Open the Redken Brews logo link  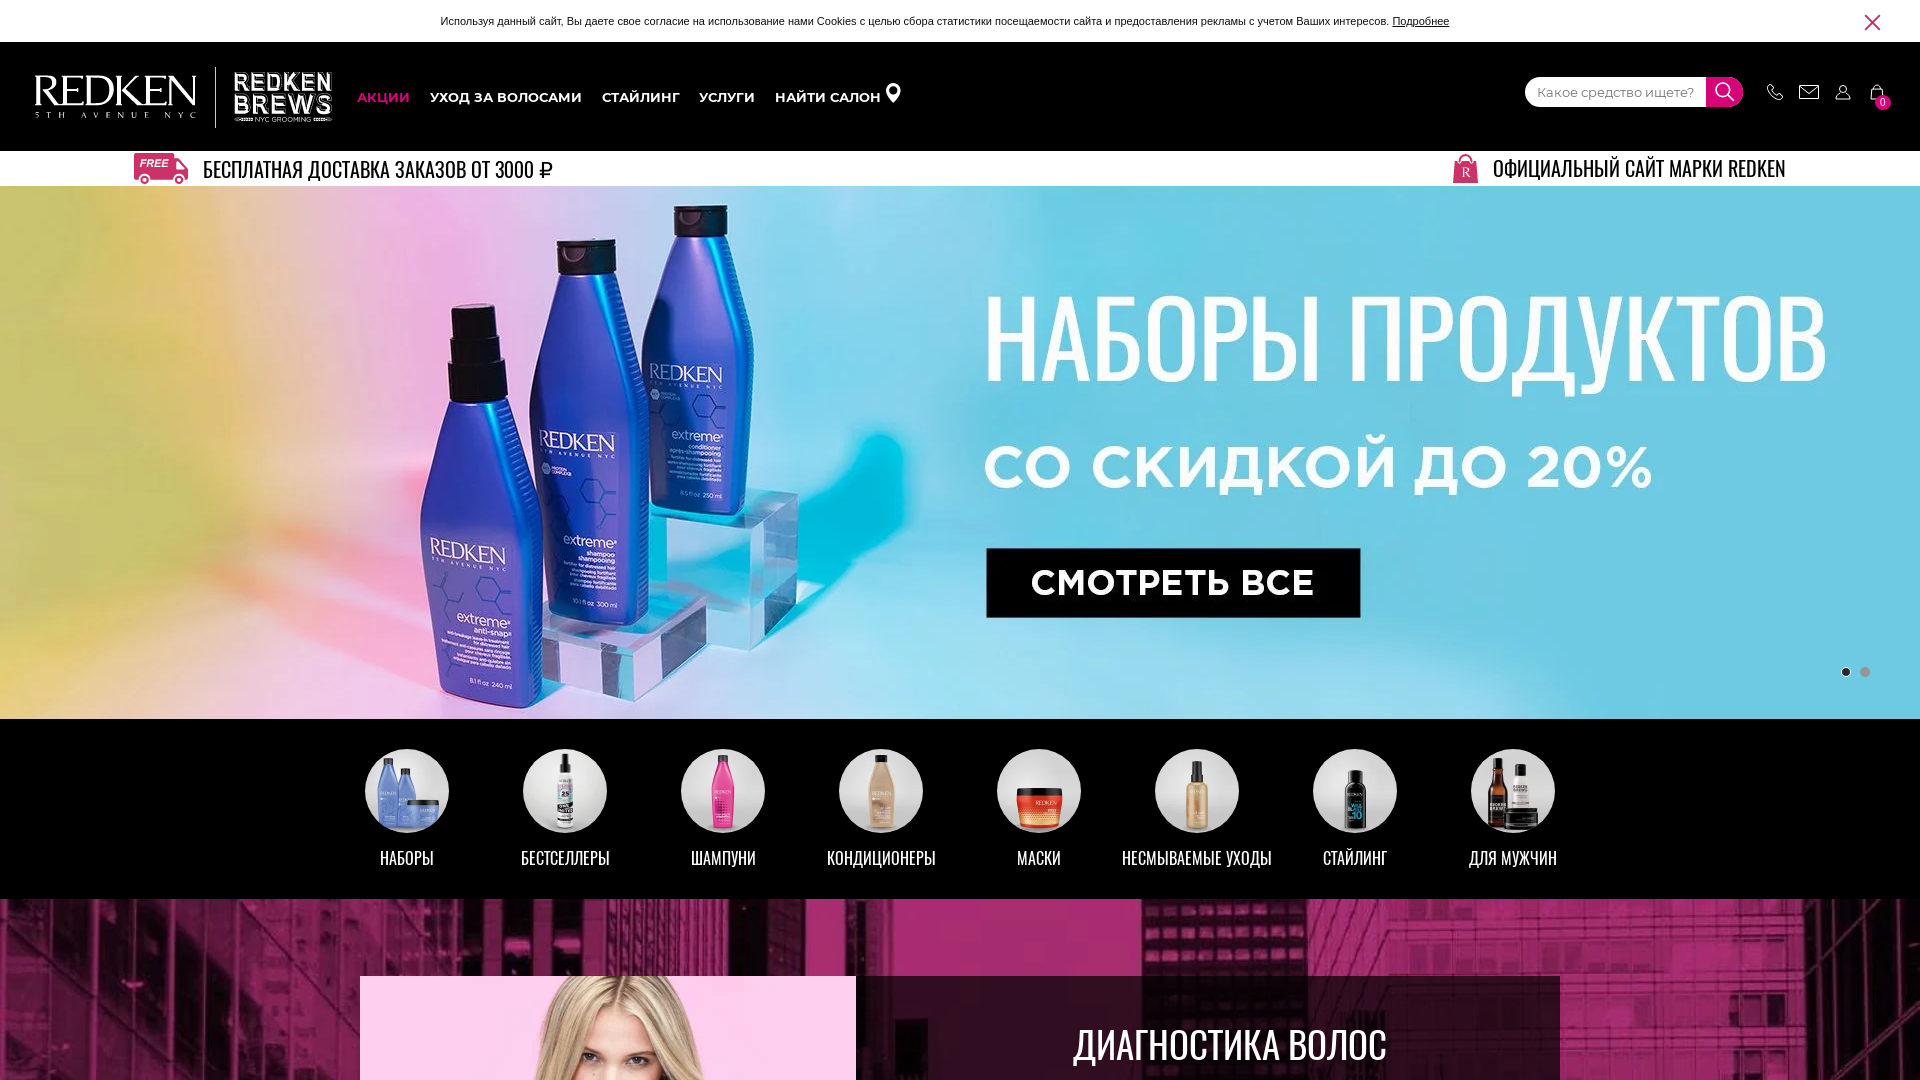tap(283, 97)
